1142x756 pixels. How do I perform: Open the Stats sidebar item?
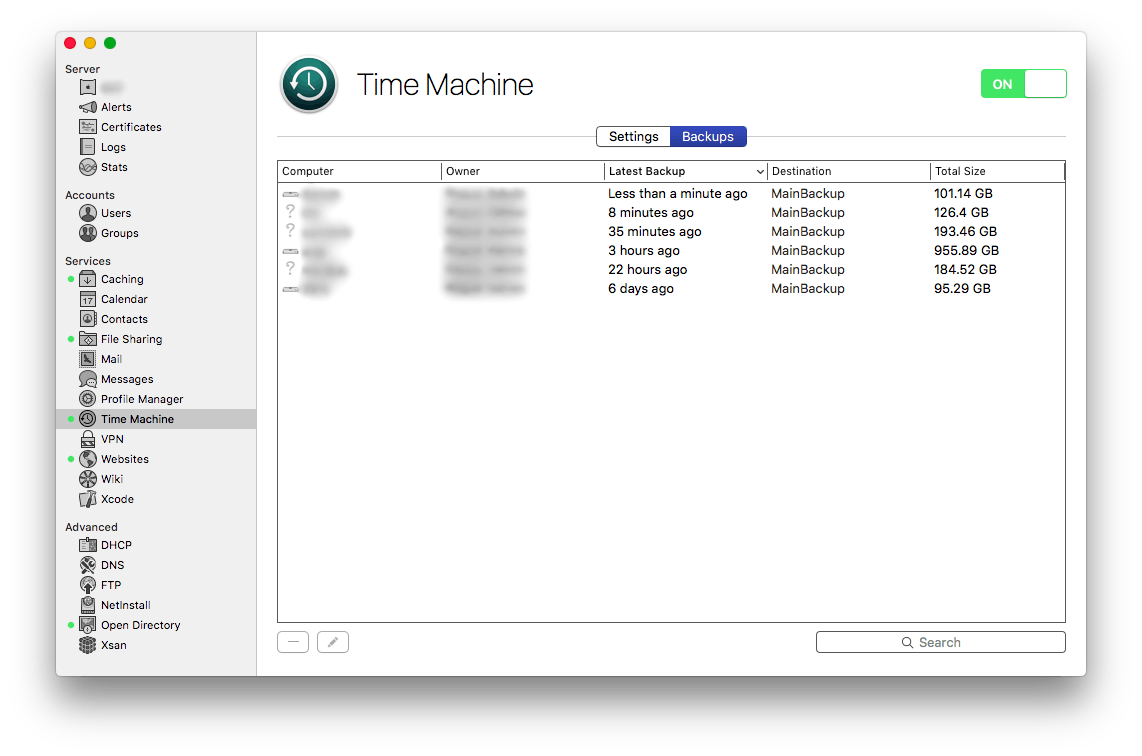coord(103,167)
